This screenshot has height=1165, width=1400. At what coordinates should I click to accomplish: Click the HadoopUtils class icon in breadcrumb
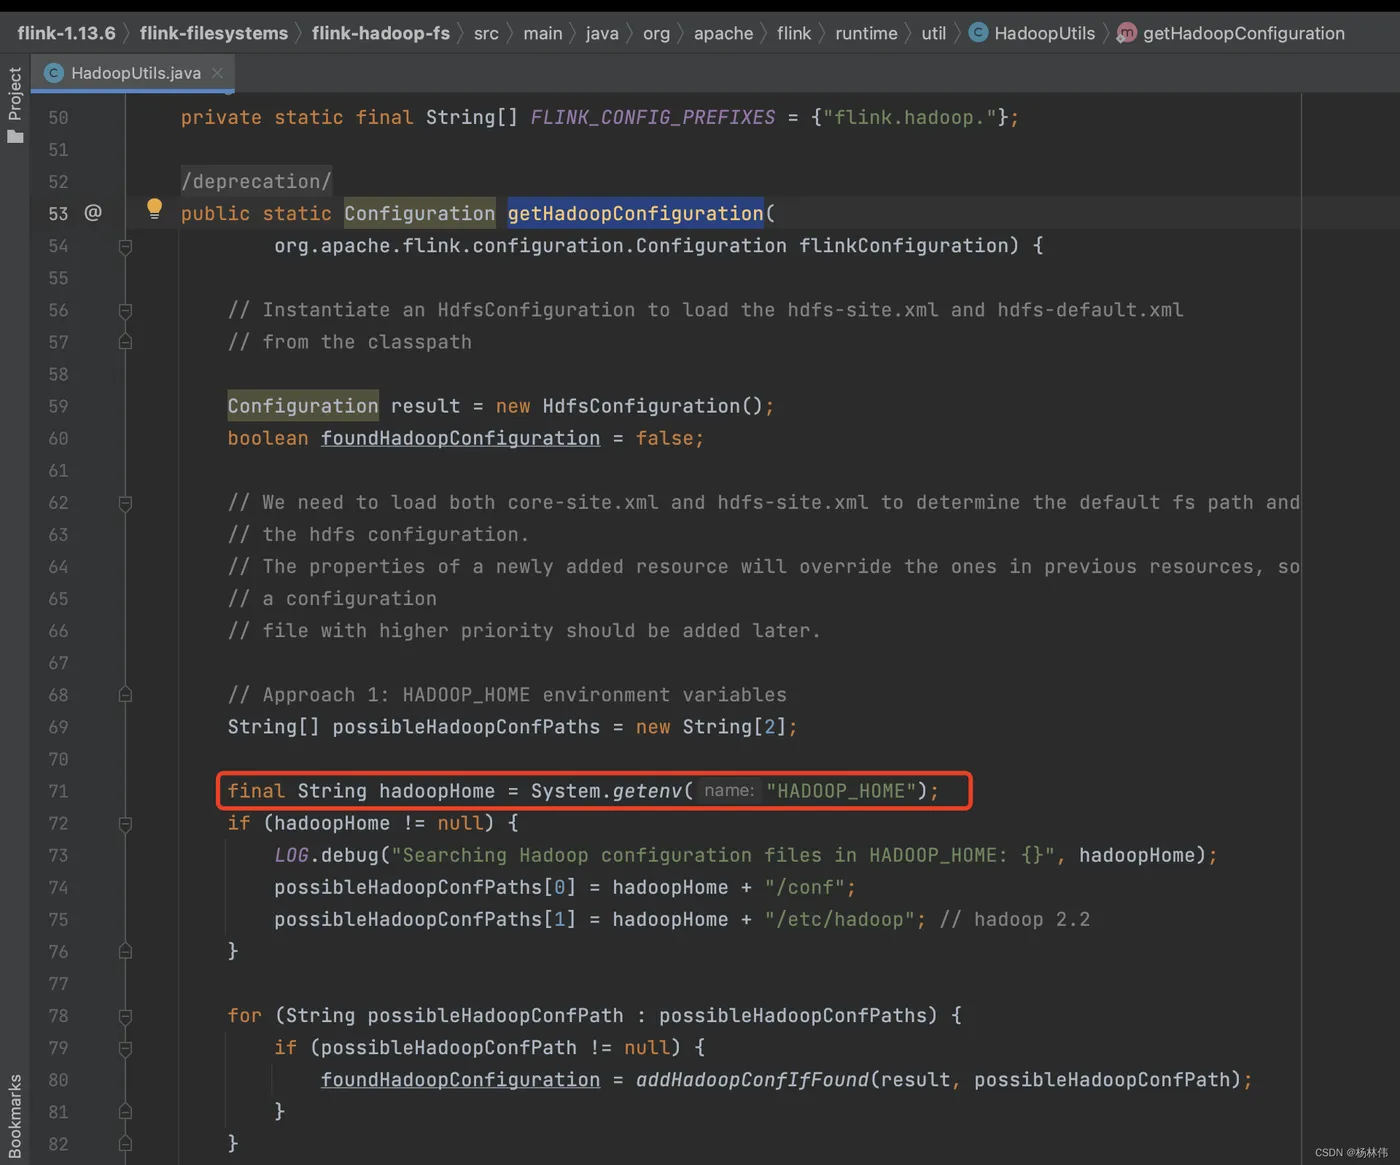point(979,33)
